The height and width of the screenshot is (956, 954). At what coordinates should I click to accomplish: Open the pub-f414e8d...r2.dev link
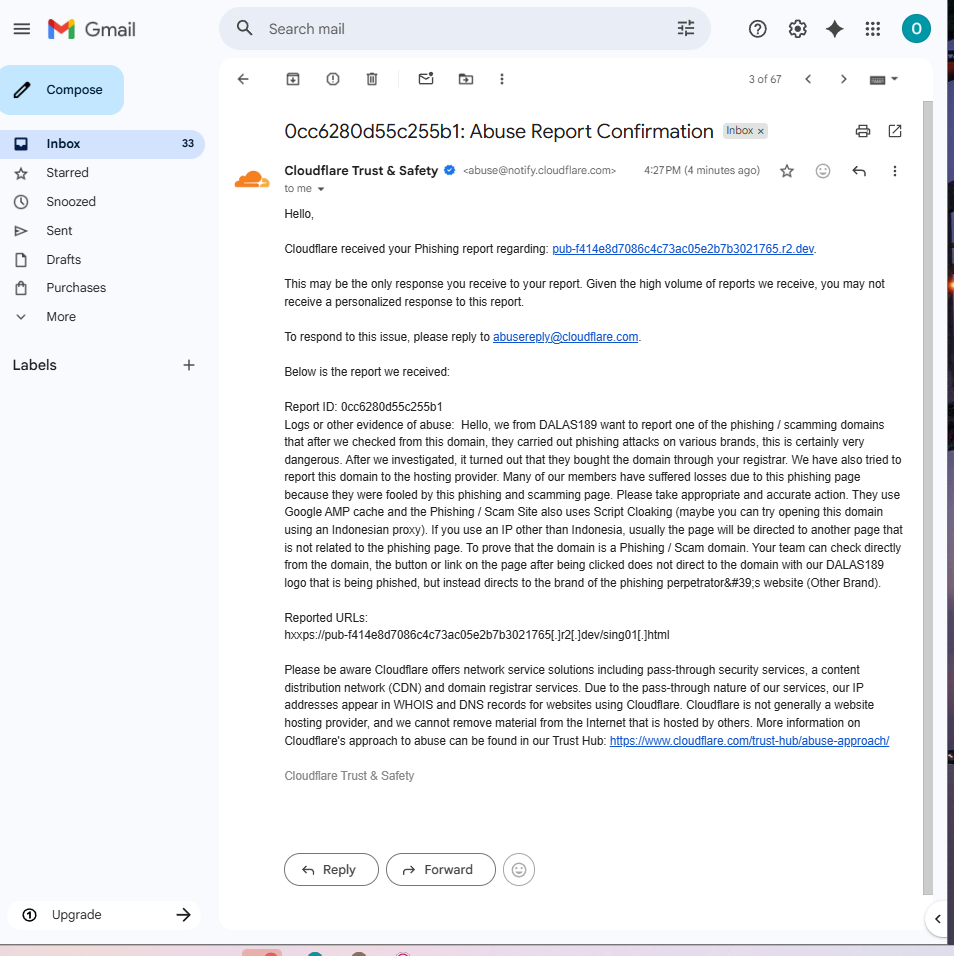[683, 249]
